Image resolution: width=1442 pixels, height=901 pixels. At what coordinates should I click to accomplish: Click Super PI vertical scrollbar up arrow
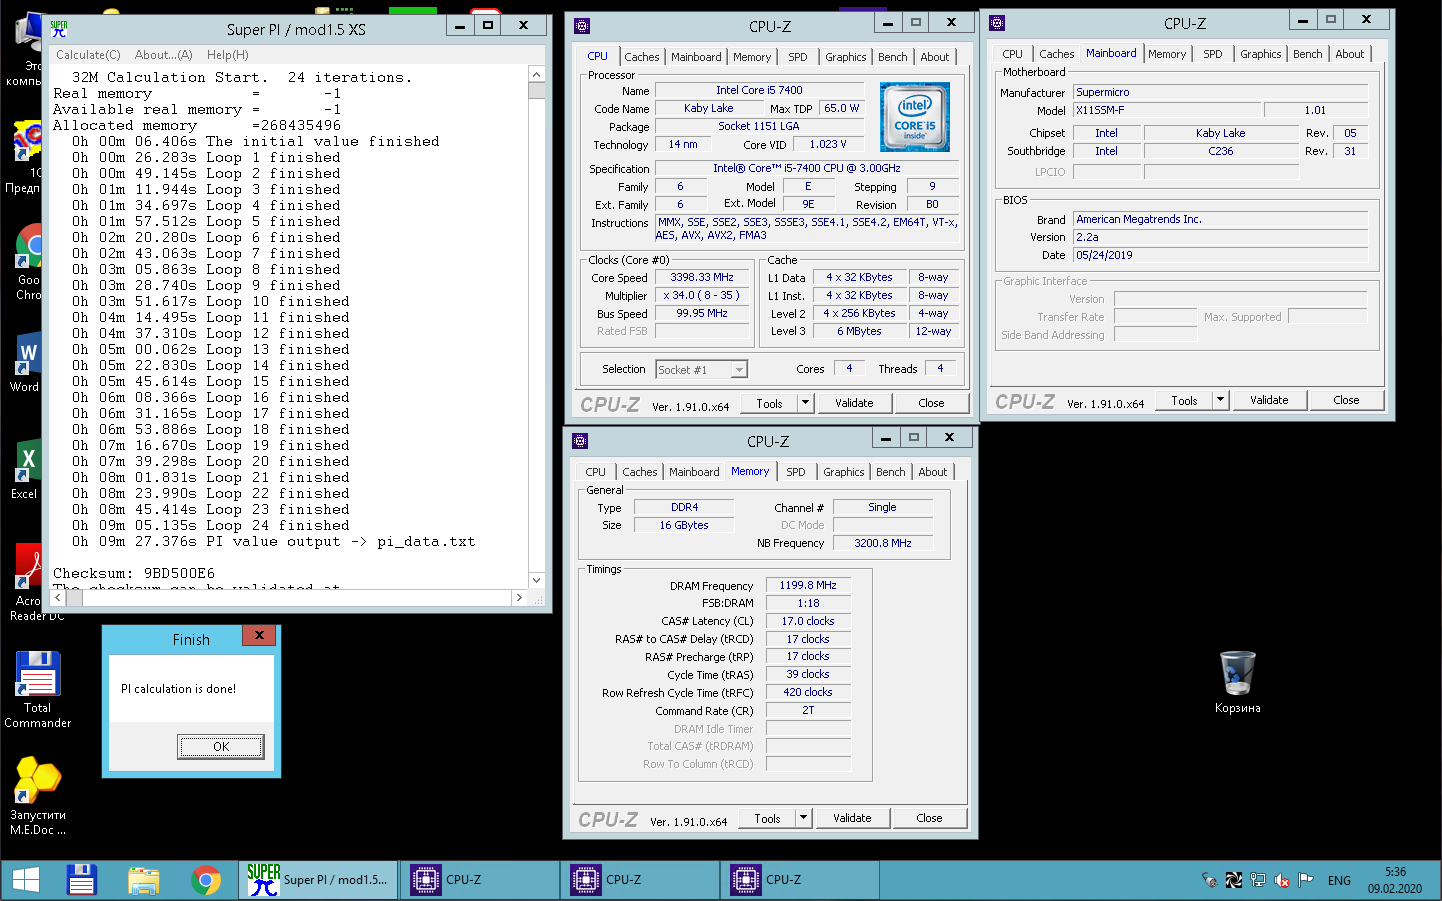point(536,74)
